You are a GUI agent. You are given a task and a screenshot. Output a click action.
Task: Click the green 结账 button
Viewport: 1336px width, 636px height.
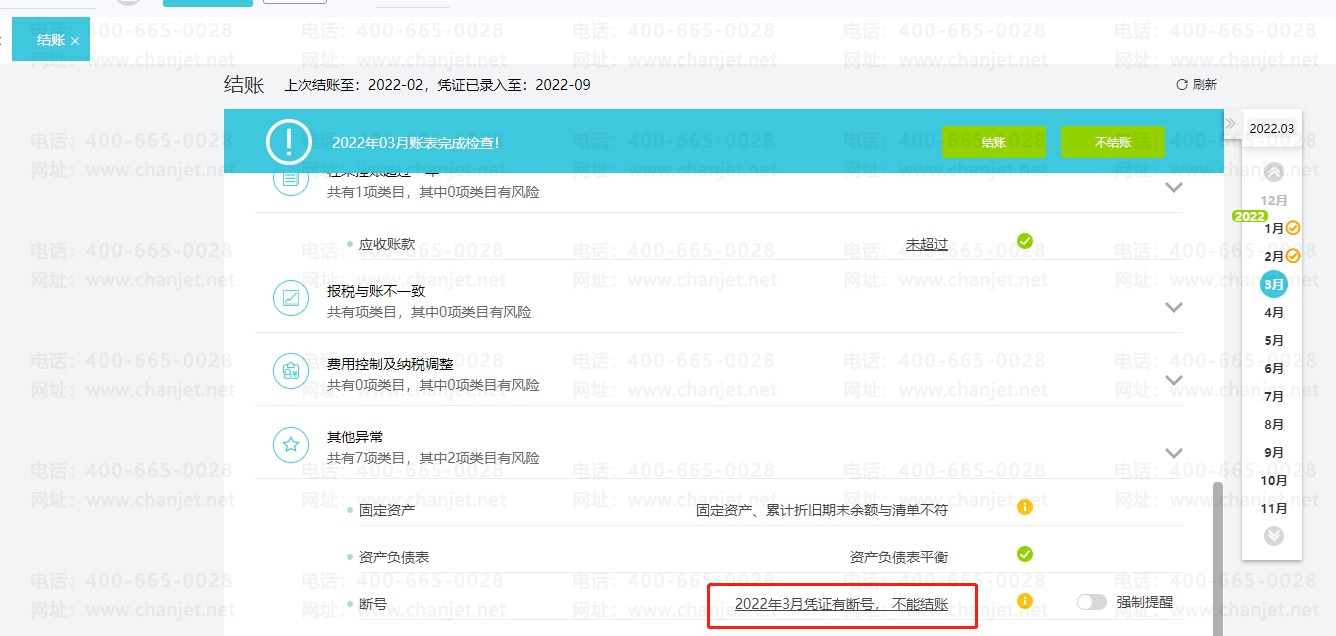993,142
